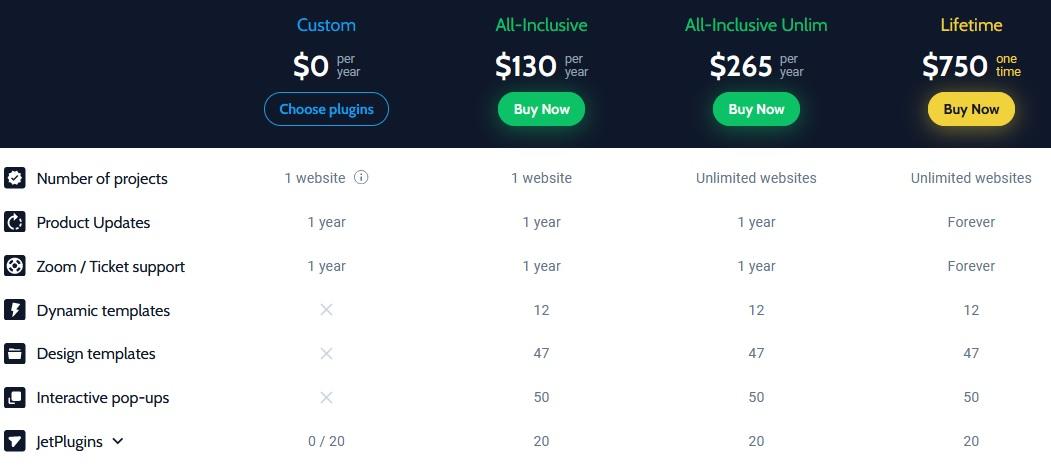Click the JetPlugins row label
The image size is (1051, 473).
pyautogui.click(x=70, y=441)
